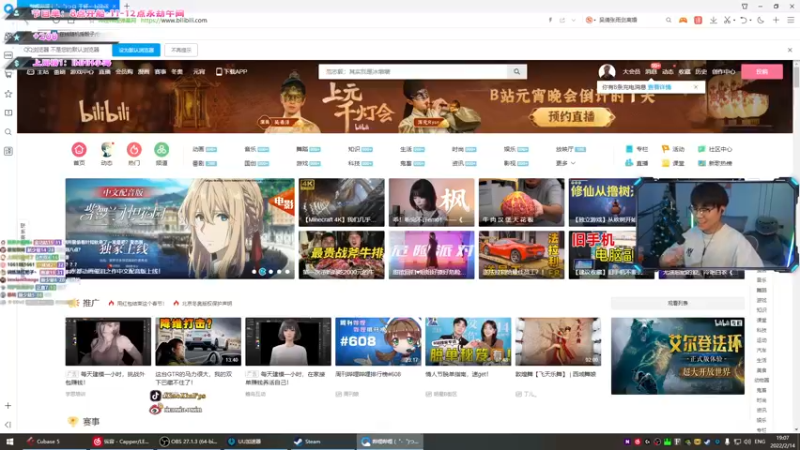Collapse the browser sidebar arrow
800x450 pixels.
click(8, 424)
